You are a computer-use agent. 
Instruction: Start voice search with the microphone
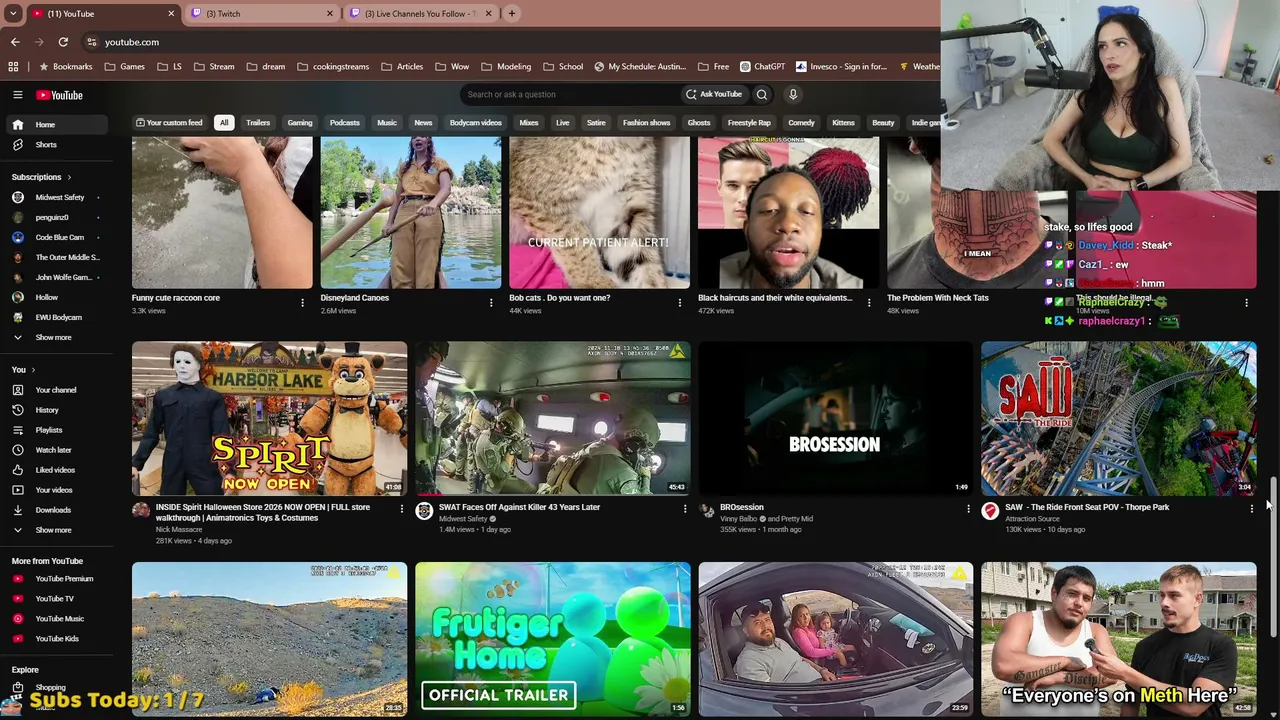point(793,94)
